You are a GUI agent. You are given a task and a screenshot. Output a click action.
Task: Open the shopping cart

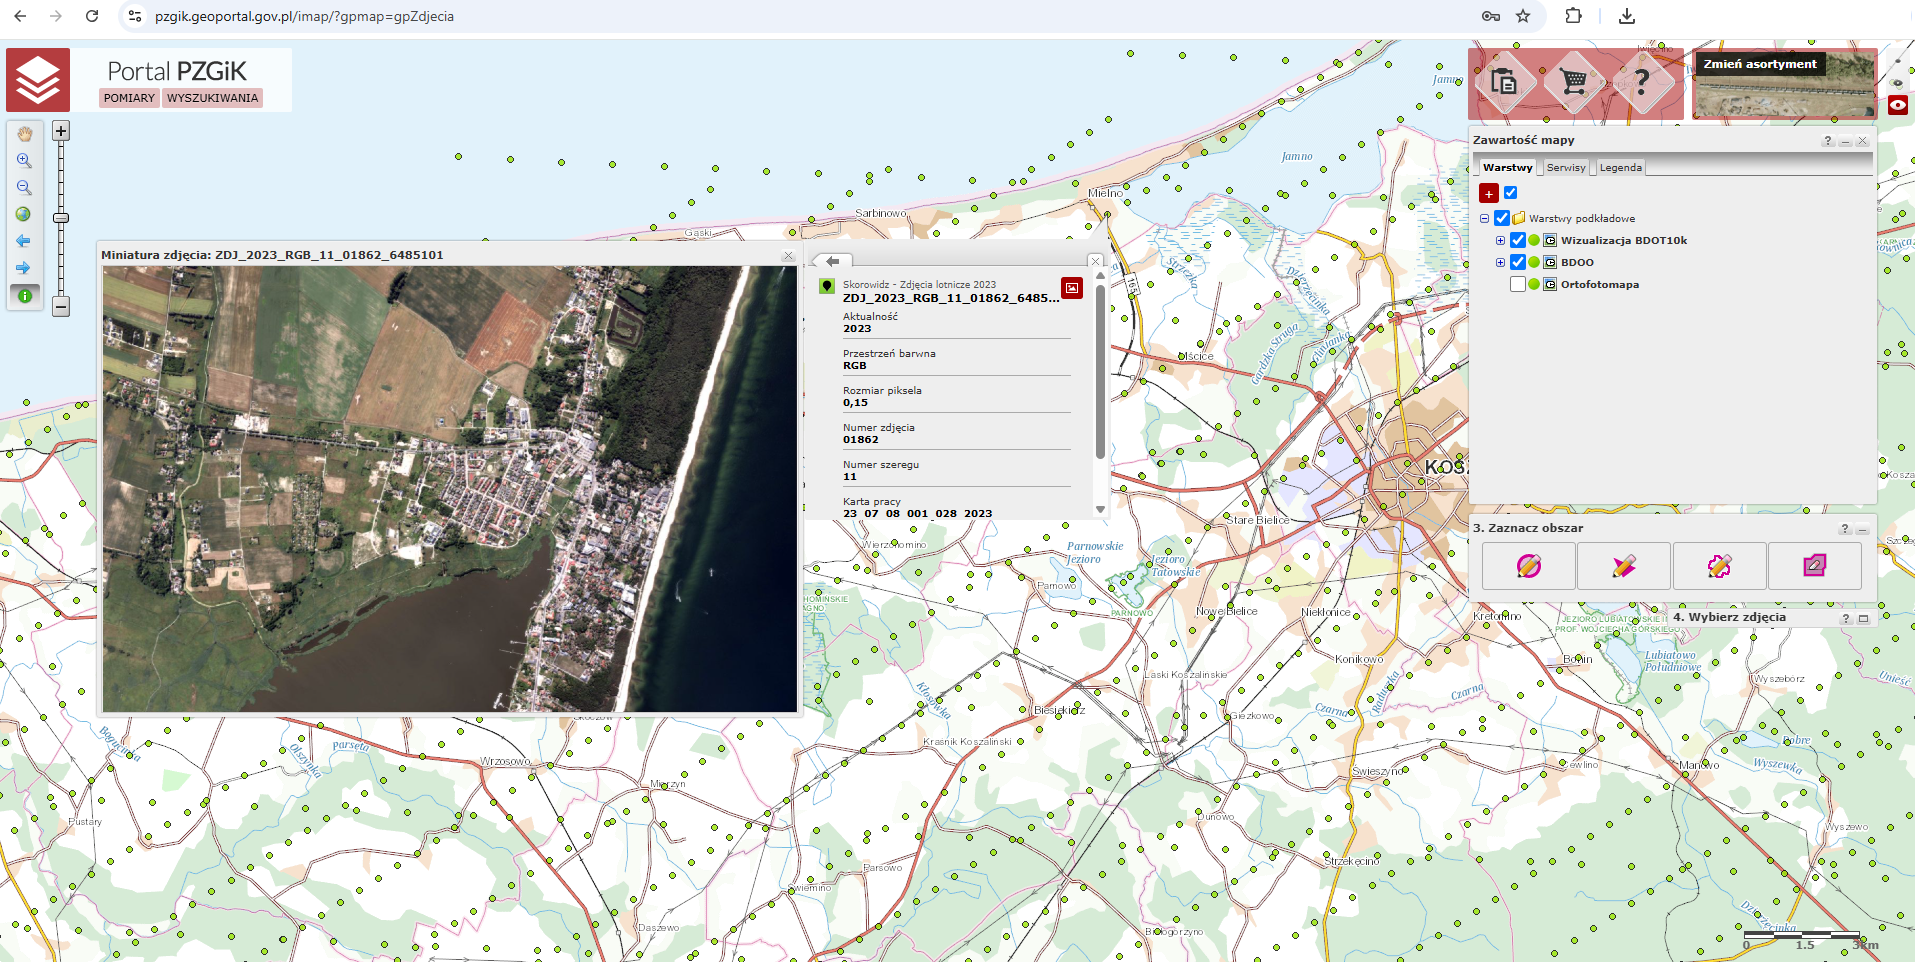pyautogui.click(x=1573, y=82)
